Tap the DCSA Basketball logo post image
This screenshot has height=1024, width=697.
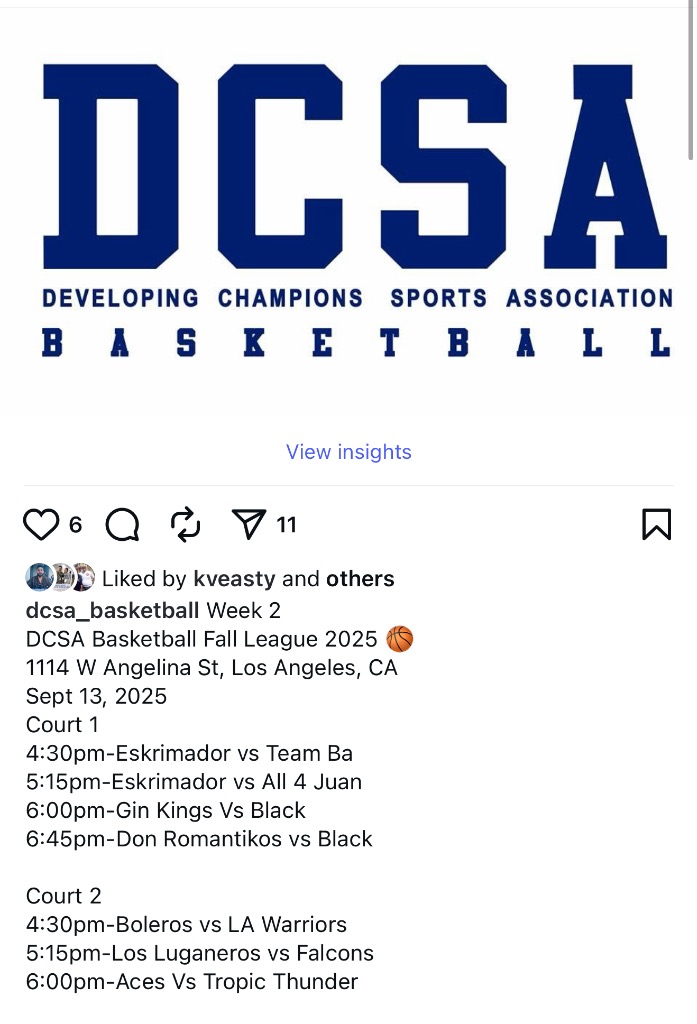tap(348, 210)
